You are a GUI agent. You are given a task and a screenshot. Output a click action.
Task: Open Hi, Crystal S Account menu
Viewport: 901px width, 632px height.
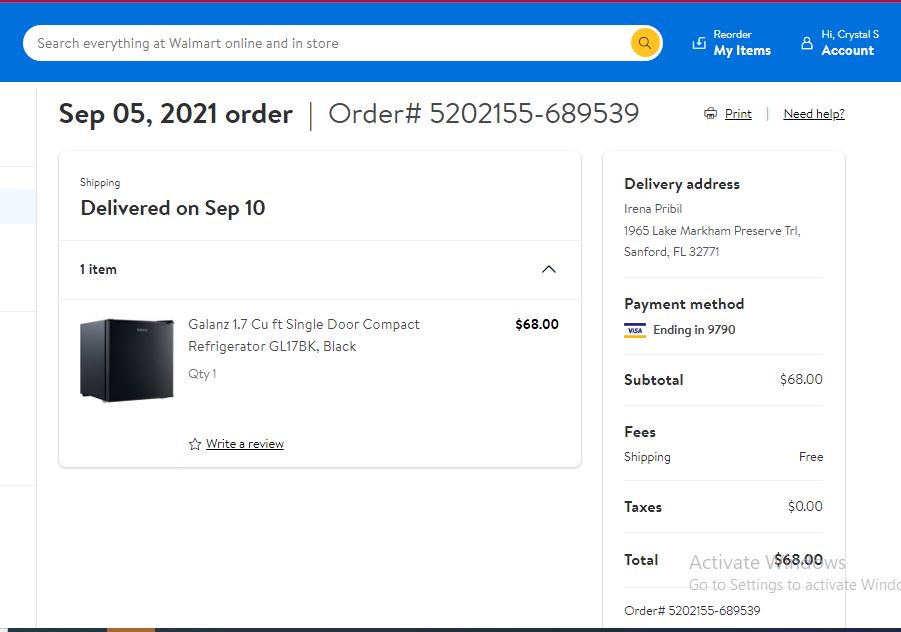click(840, 43)
